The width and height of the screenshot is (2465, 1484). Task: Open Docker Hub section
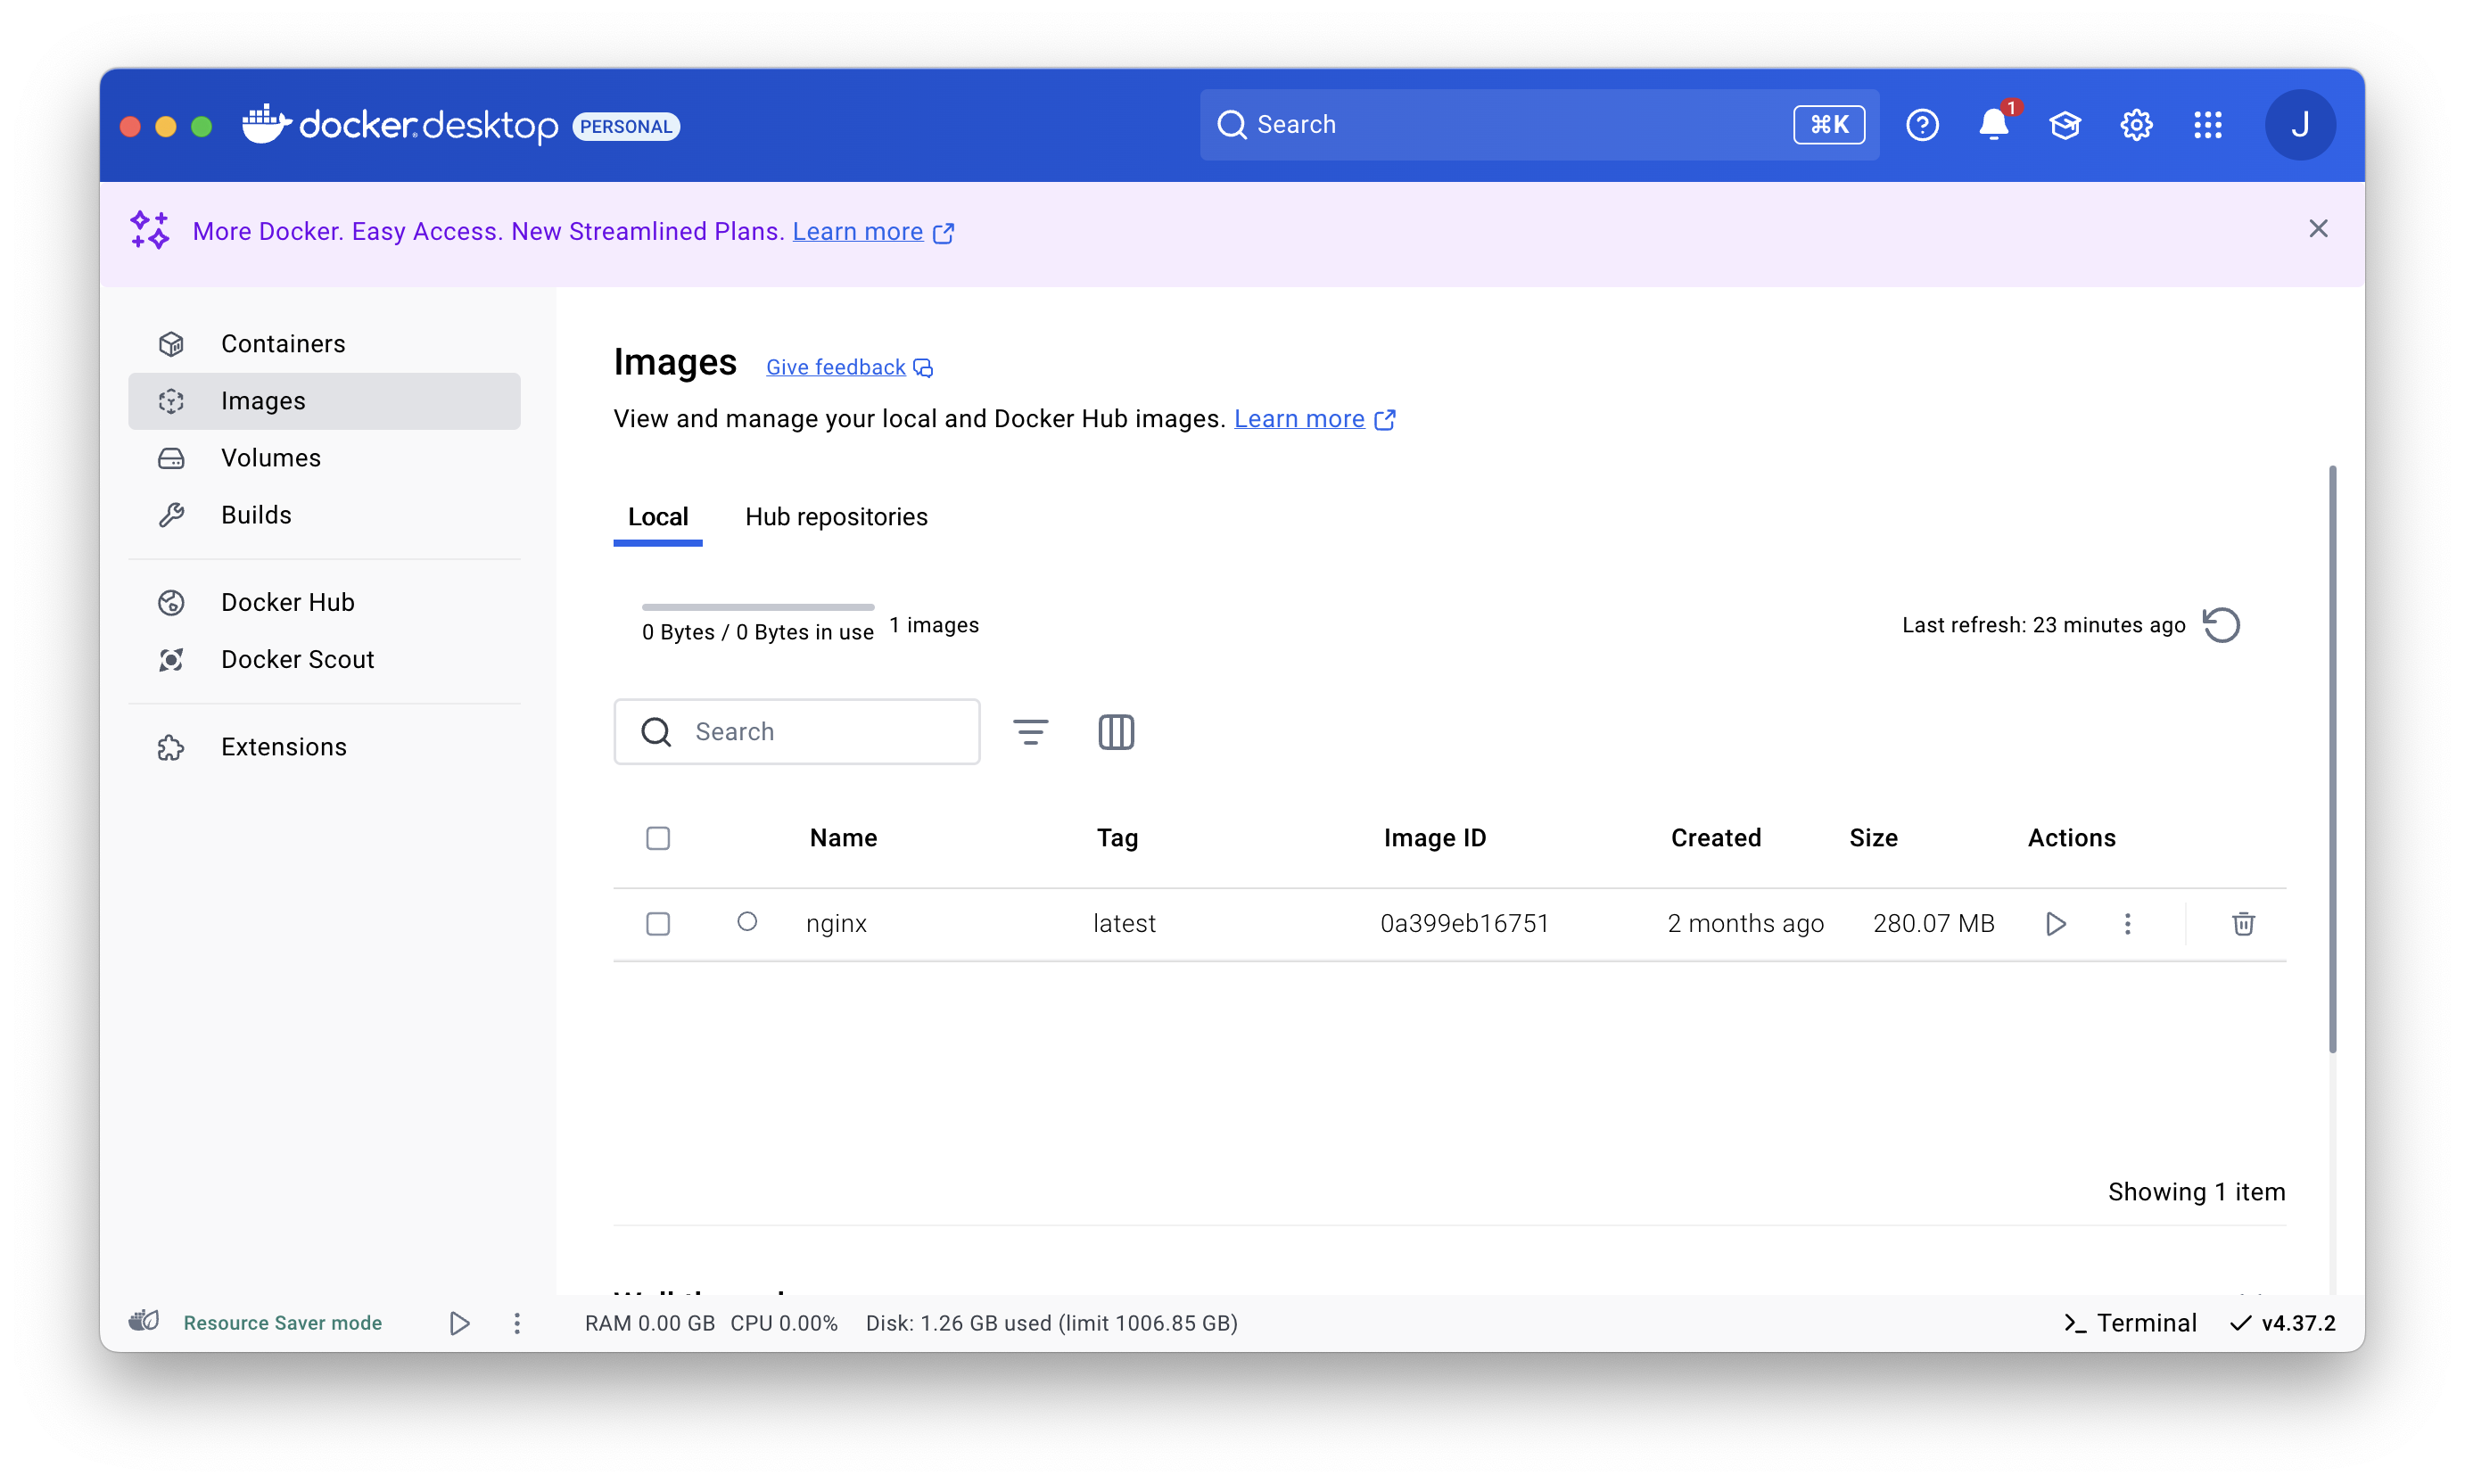point(324,602)
